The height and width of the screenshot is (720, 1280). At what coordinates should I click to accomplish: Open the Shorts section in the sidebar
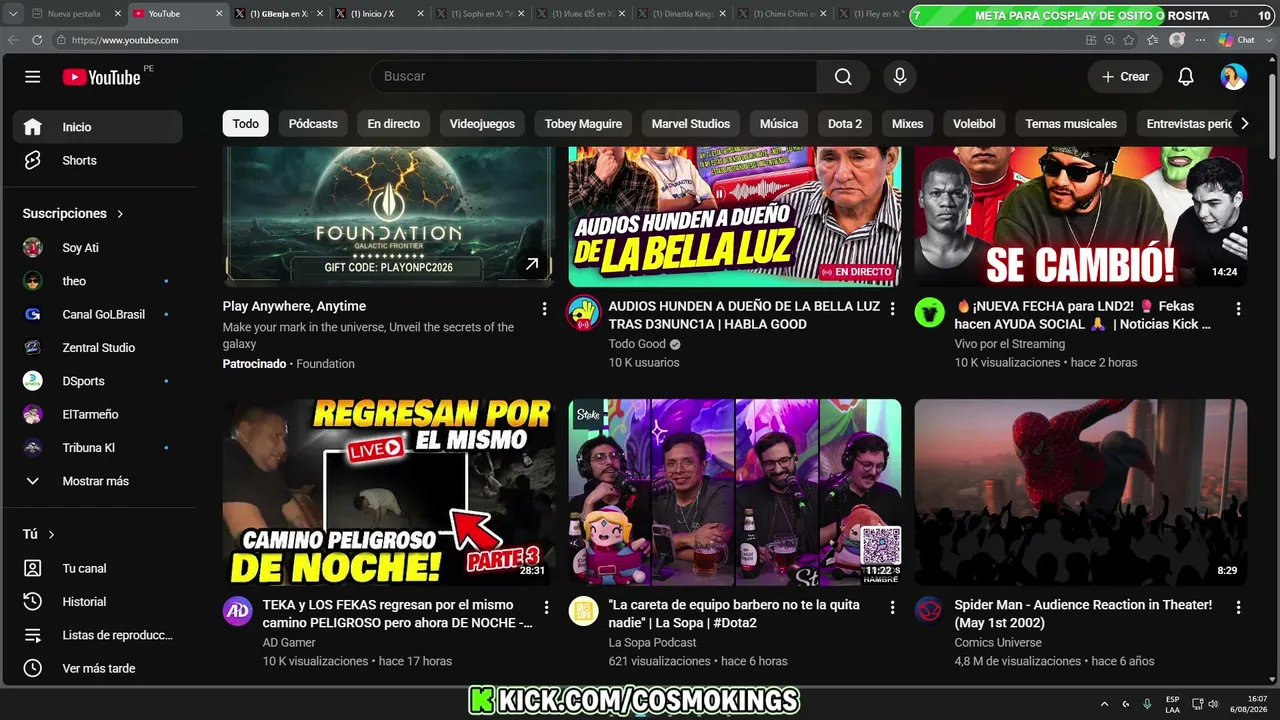click(98, 160)
